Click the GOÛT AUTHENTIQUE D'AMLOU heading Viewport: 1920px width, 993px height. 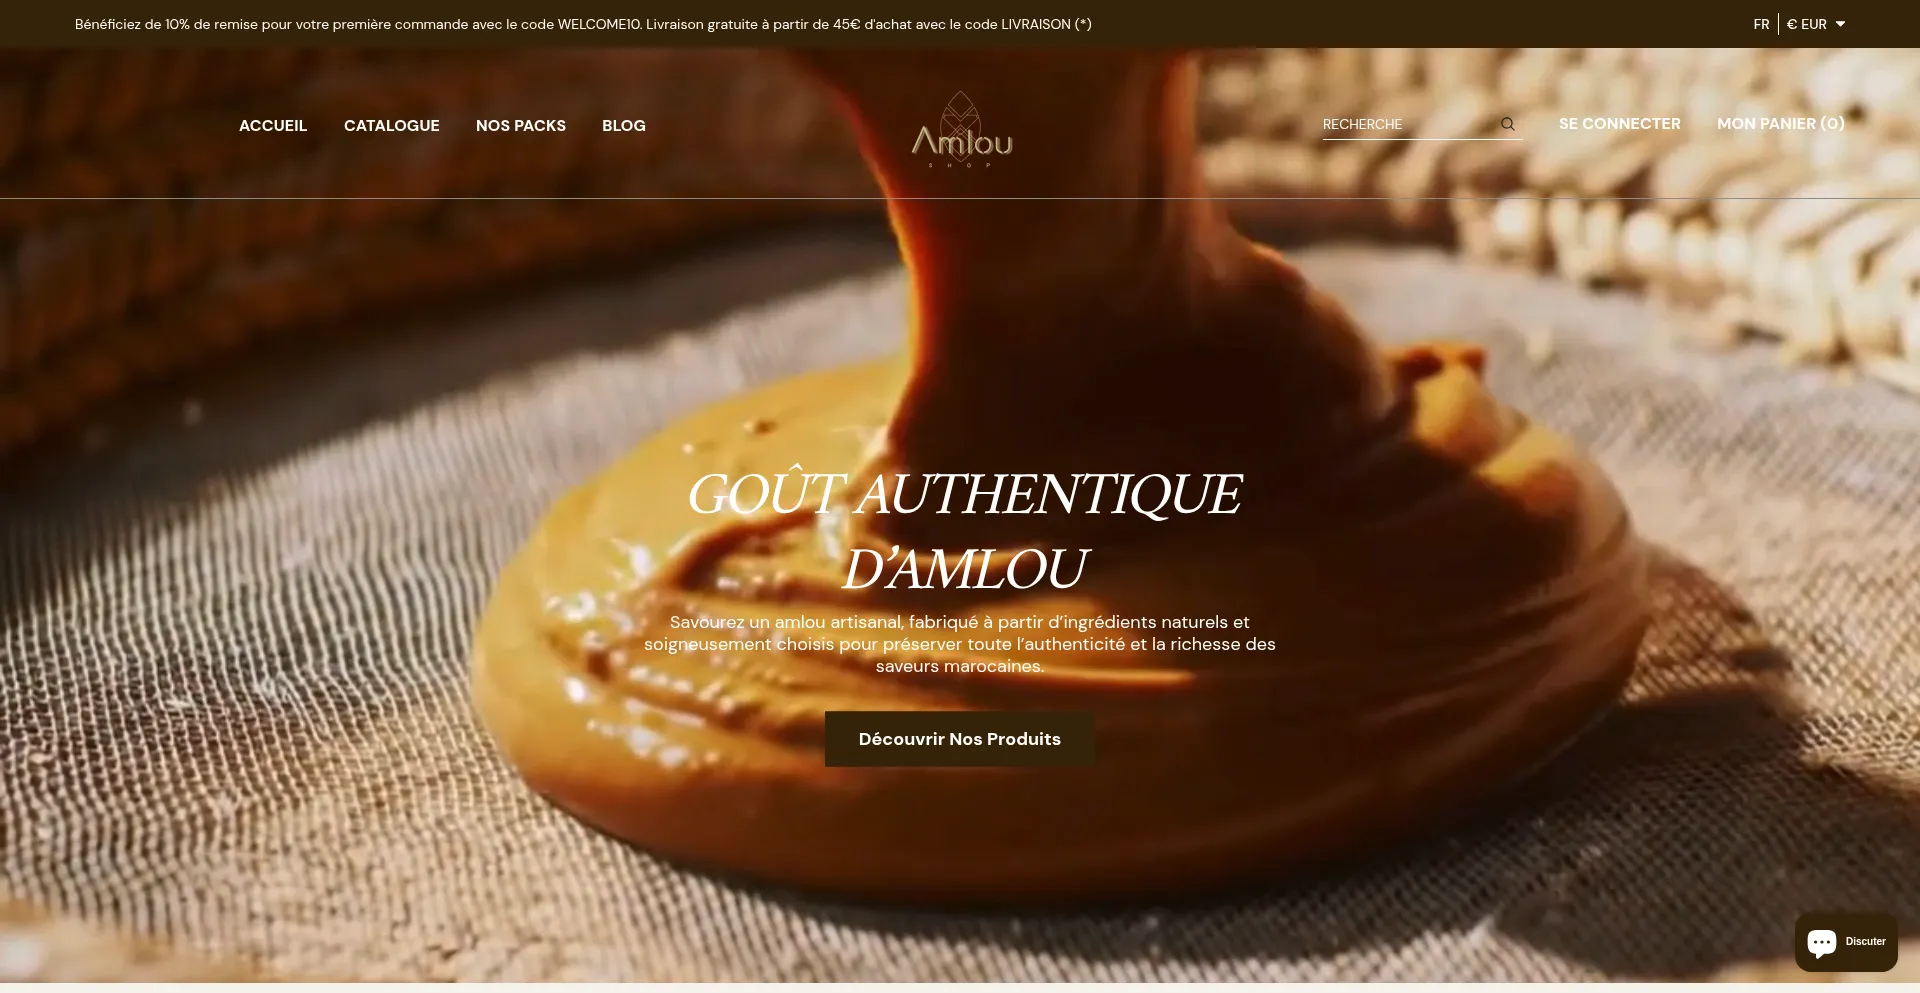[x=963, y=531]
